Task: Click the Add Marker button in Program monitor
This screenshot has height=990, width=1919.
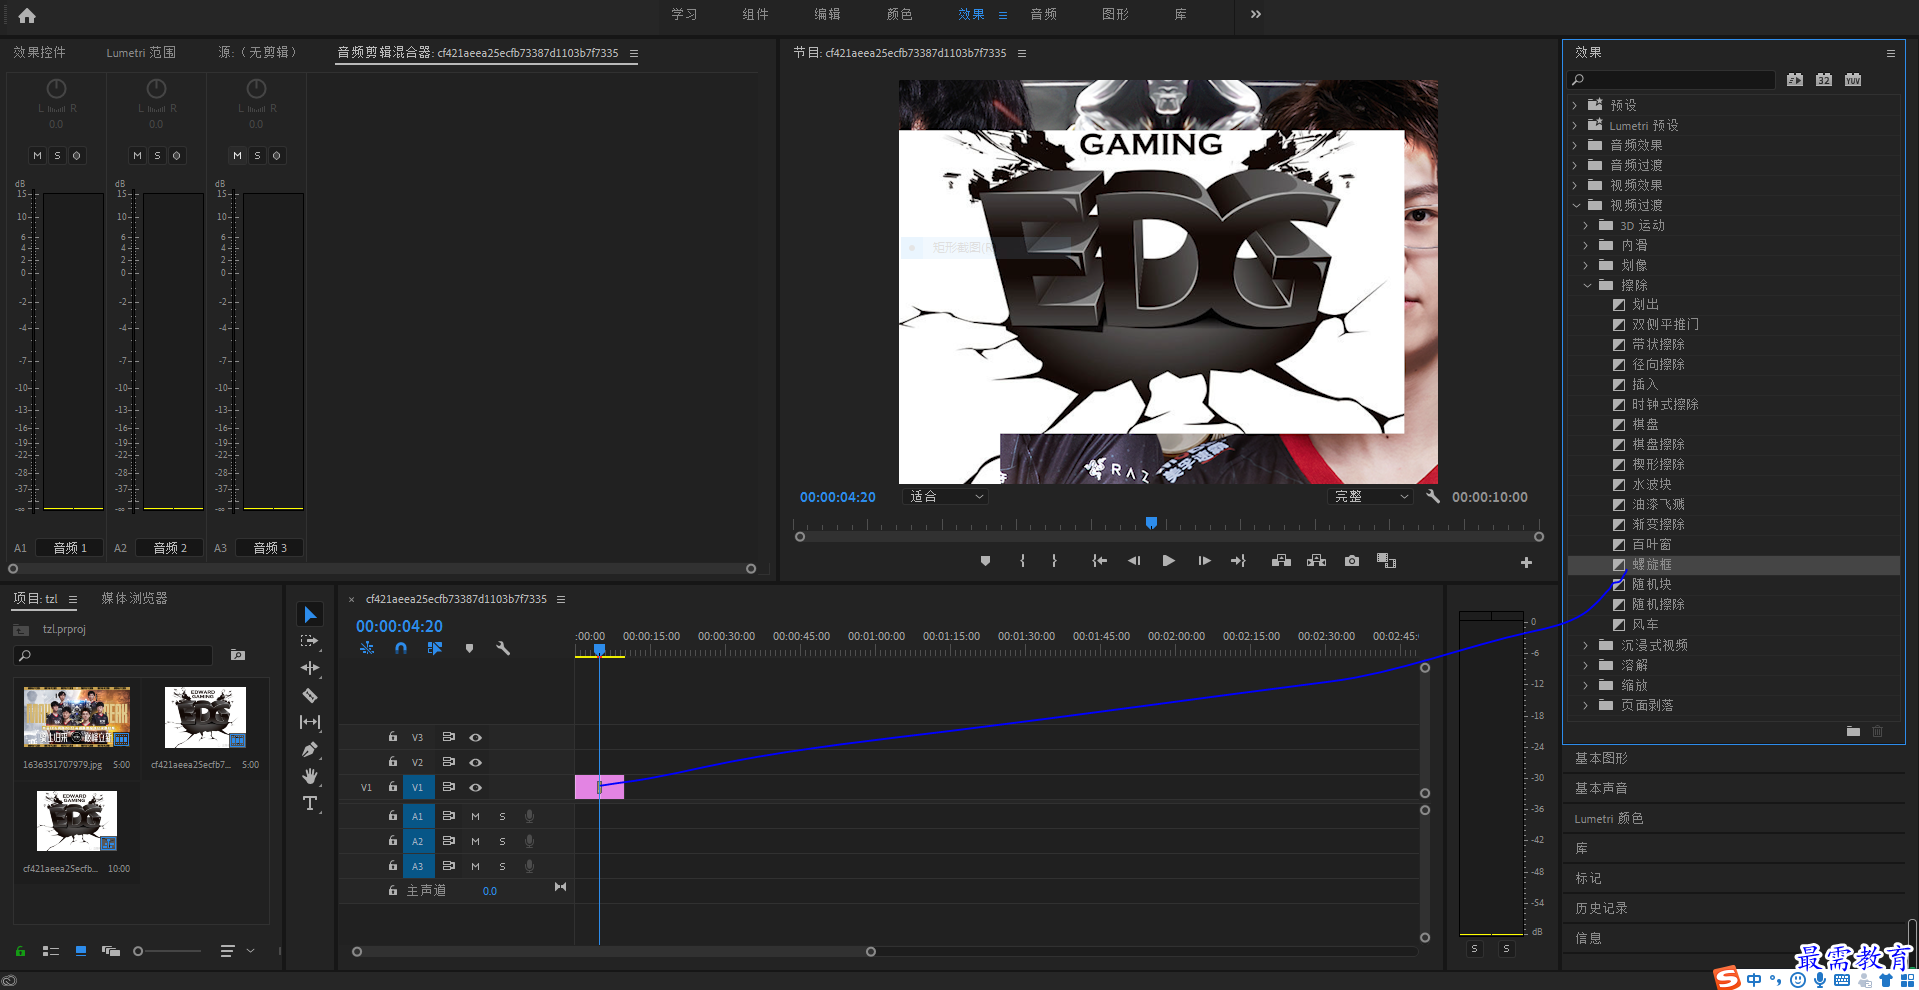Action: click(985, 561)
